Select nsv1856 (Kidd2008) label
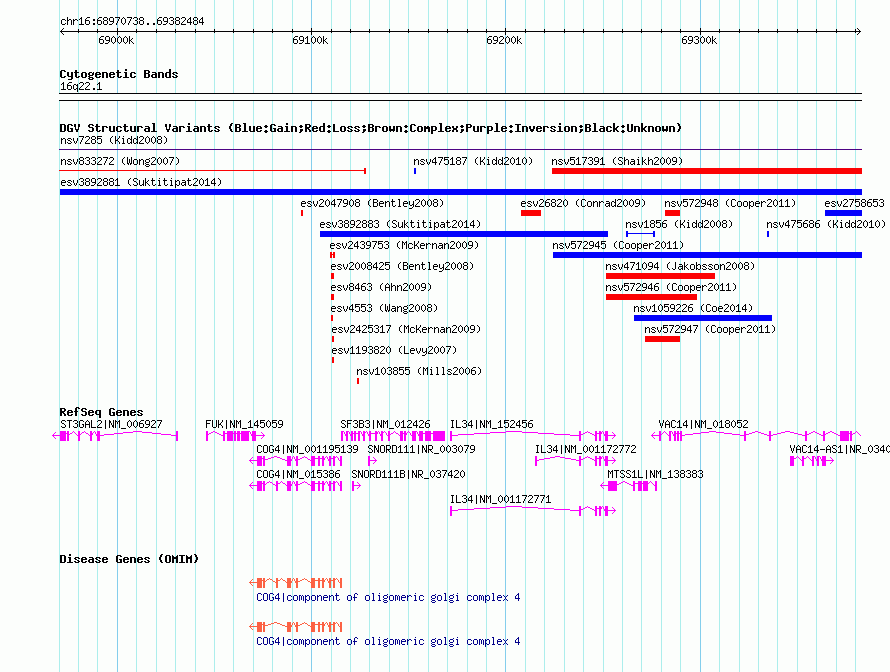This screenshot has height=672, width=890. click(x=679, y=224)
